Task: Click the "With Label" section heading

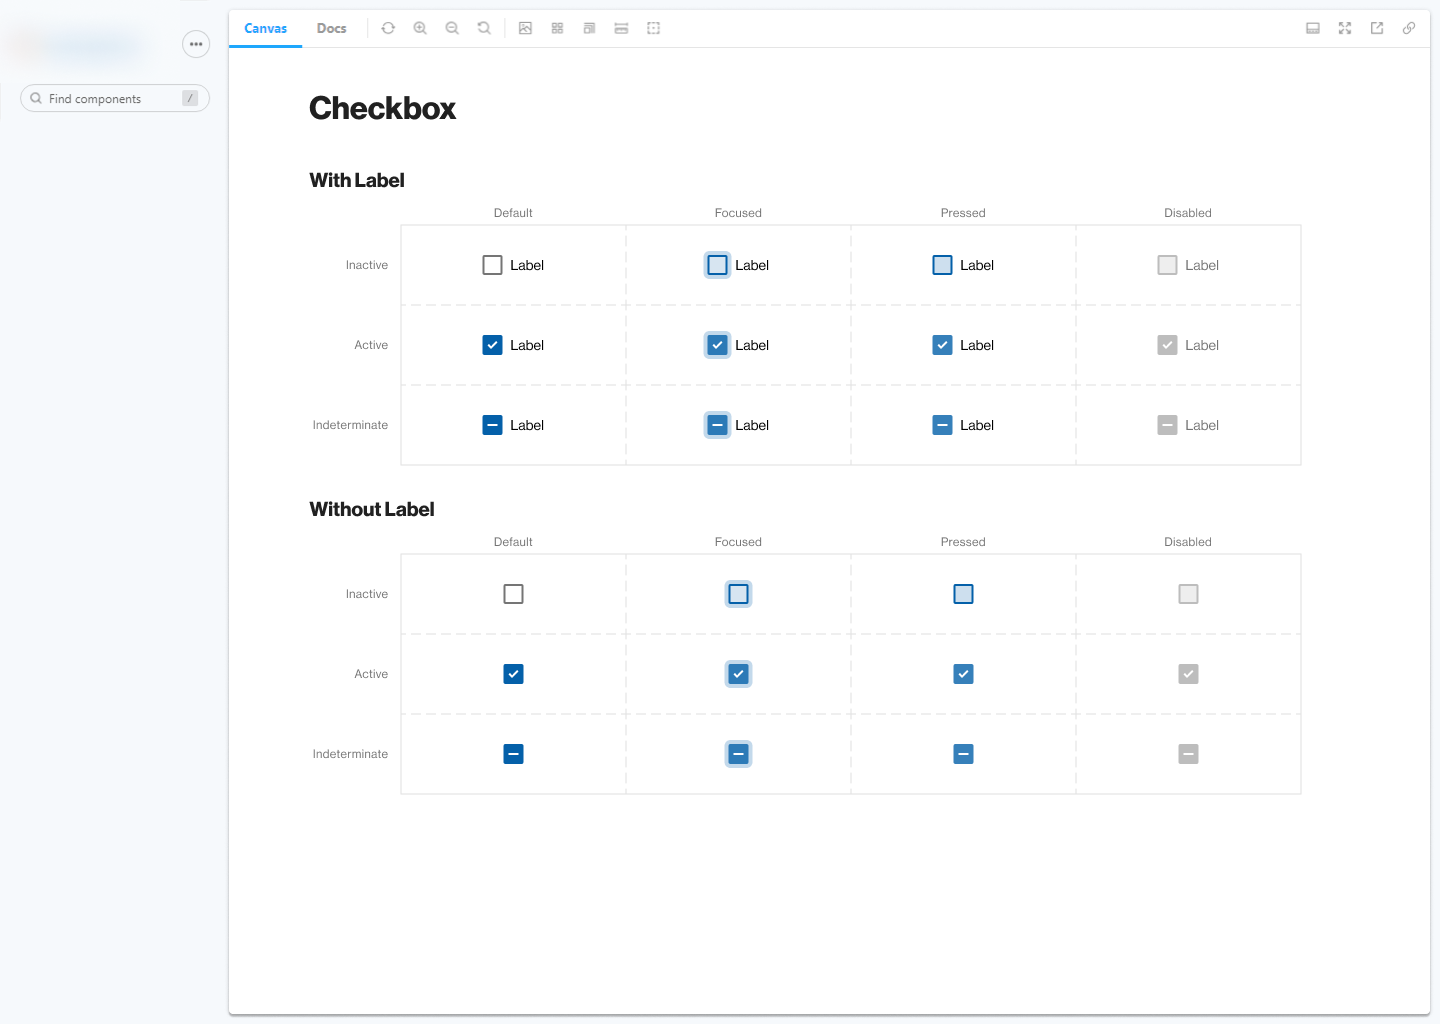Action: tap(357, 180)
